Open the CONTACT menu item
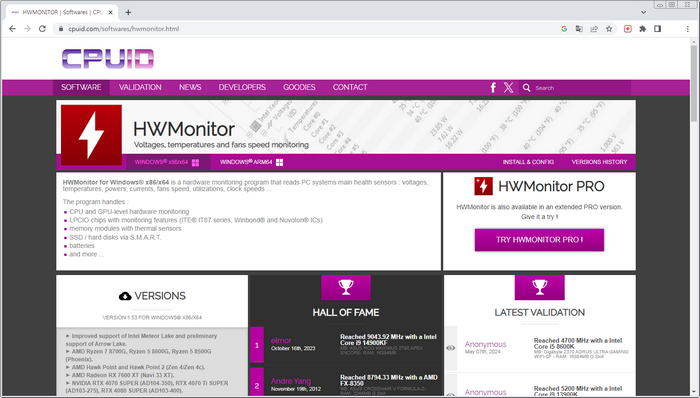Viewport: 700px width, 398px height. [350, 87]
